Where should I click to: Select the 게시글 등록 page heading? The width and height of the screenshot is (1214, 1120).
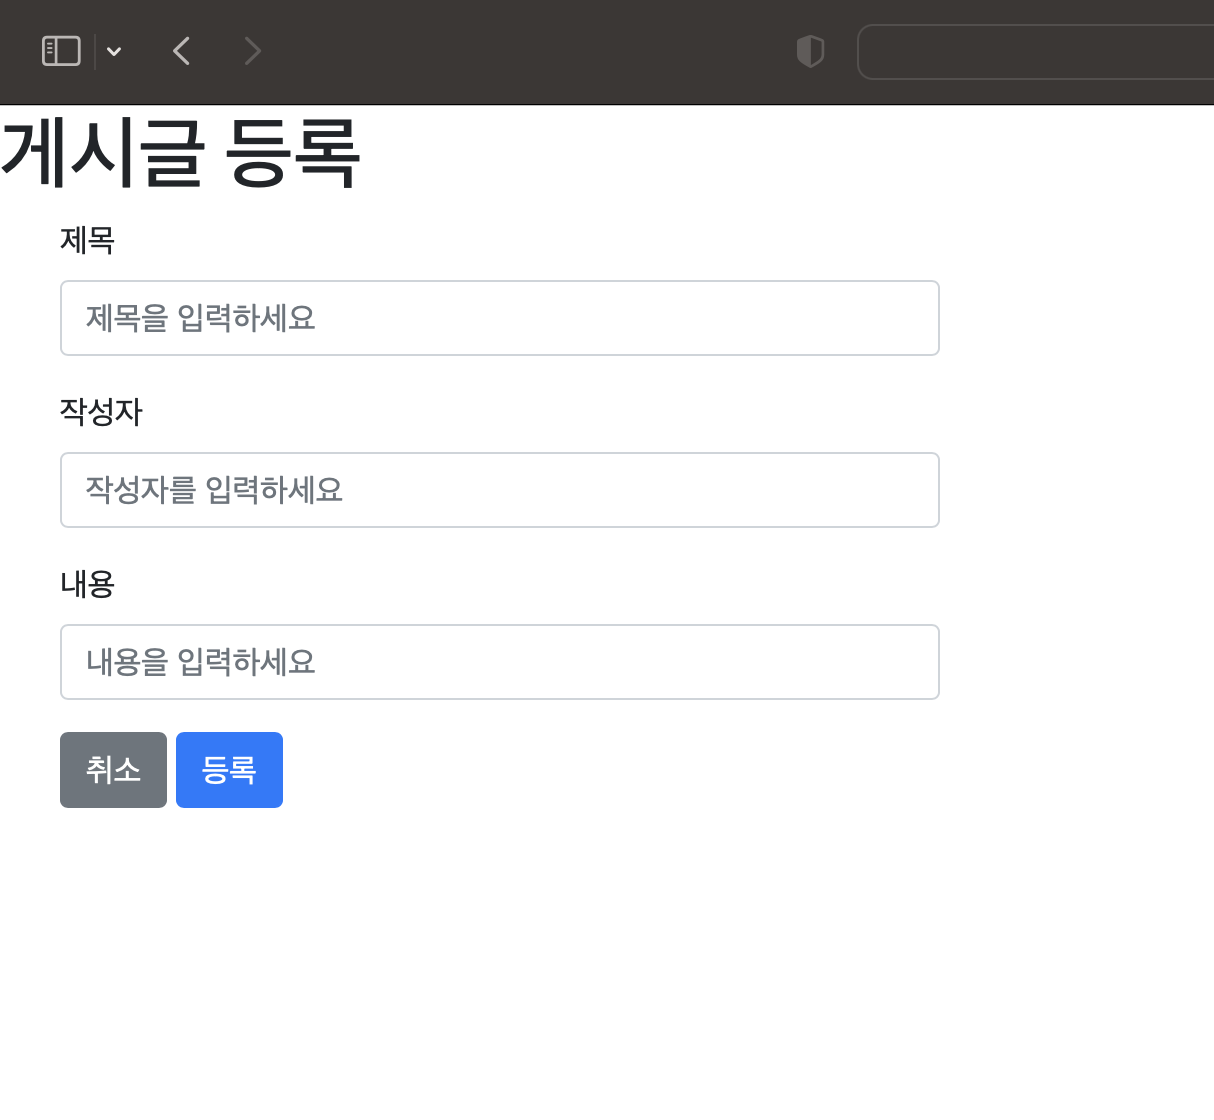pyautogui.click(x=180, y=153)
